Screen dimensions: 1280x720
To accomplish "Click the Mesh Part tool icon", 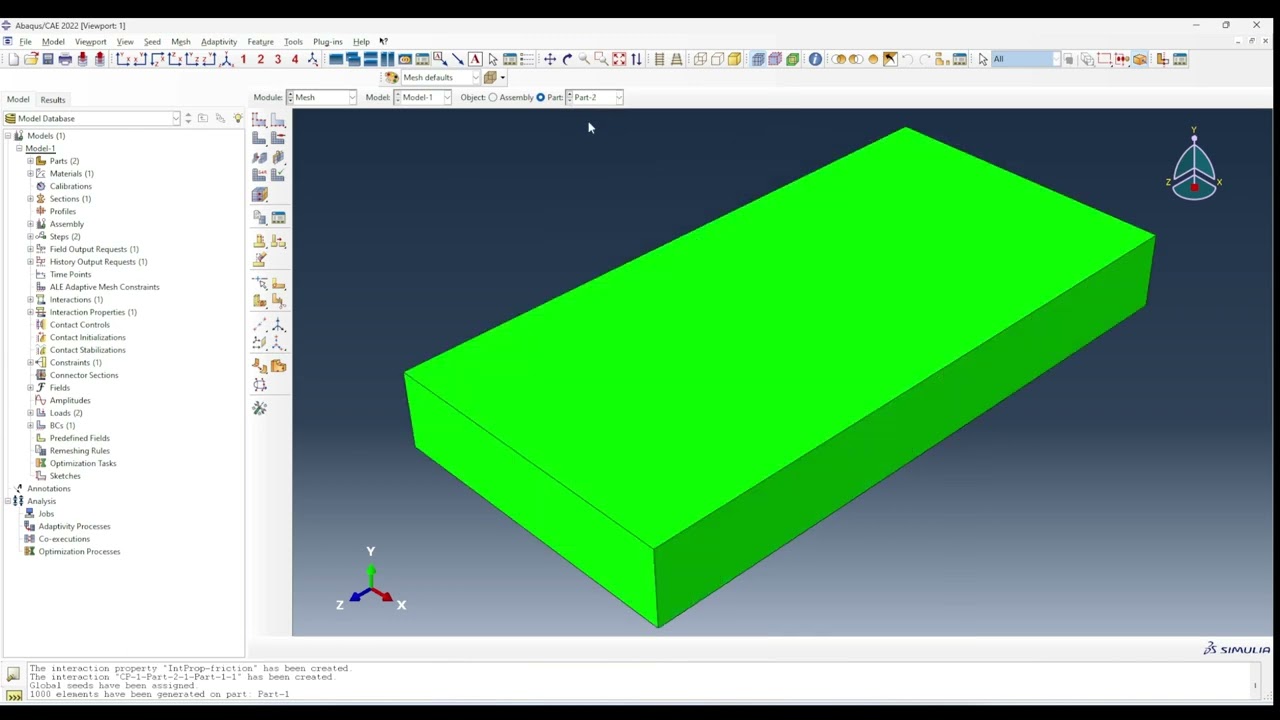I will (x=259, y=138).
